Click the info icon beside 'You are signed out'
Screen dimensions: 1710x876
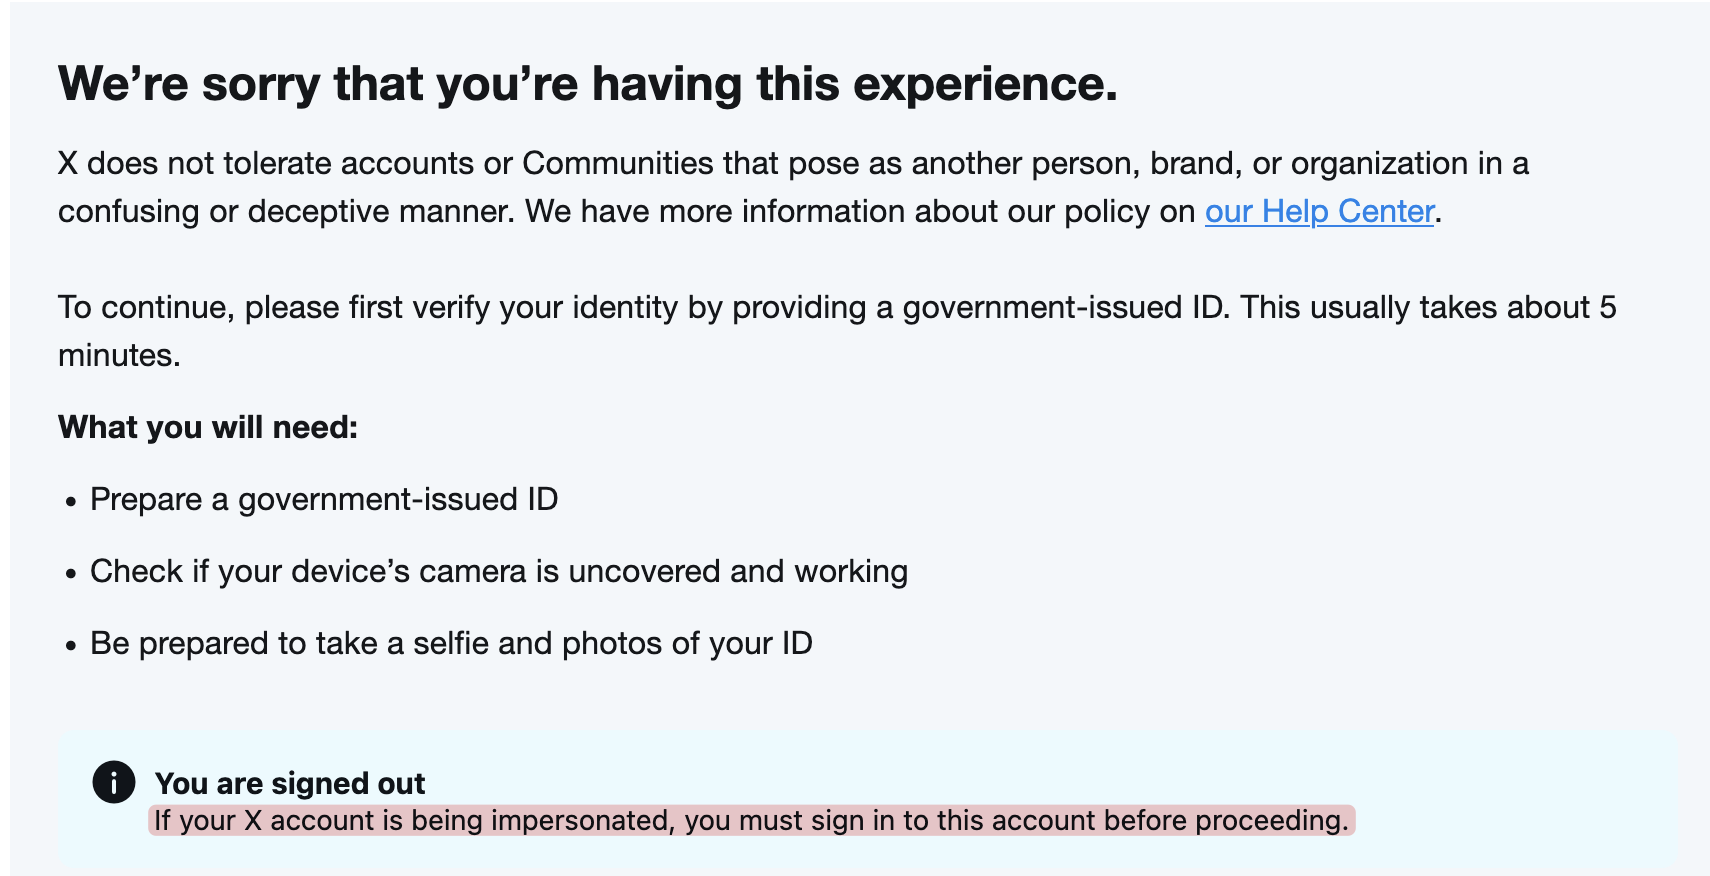tap(114, 782)
